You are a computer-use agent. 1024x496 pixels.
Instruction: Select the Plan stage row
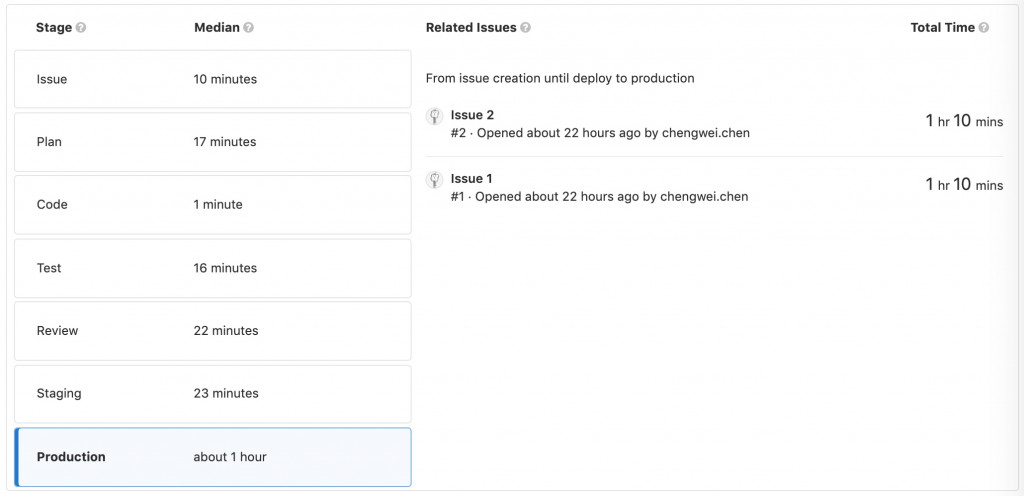[x=212, y=142]
